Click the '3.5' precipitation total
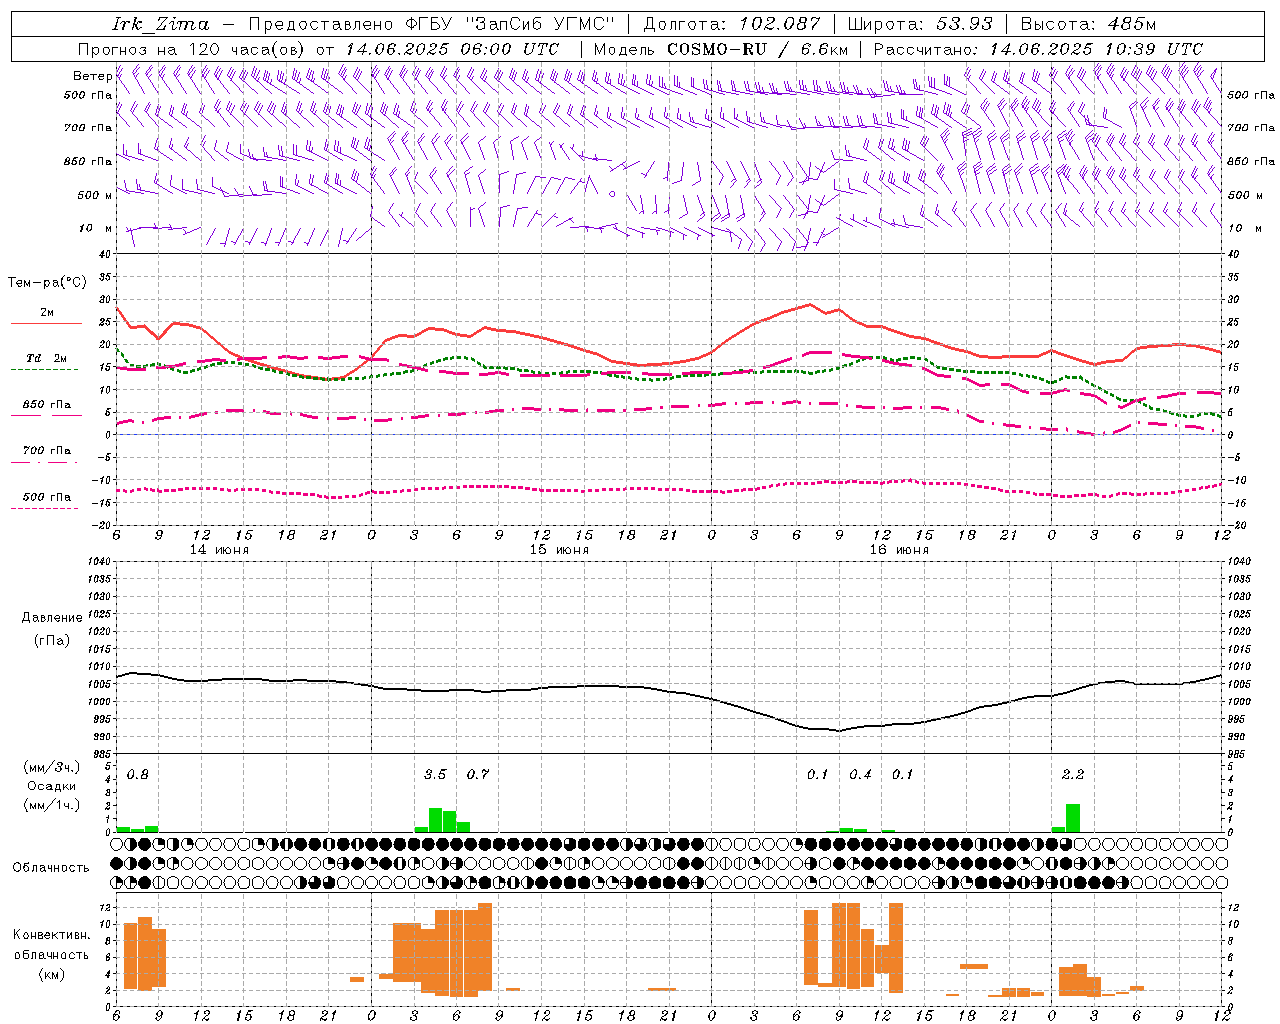Image resolution: width=1280 pixels, height=1024 pixels. [x=435, y=775]
